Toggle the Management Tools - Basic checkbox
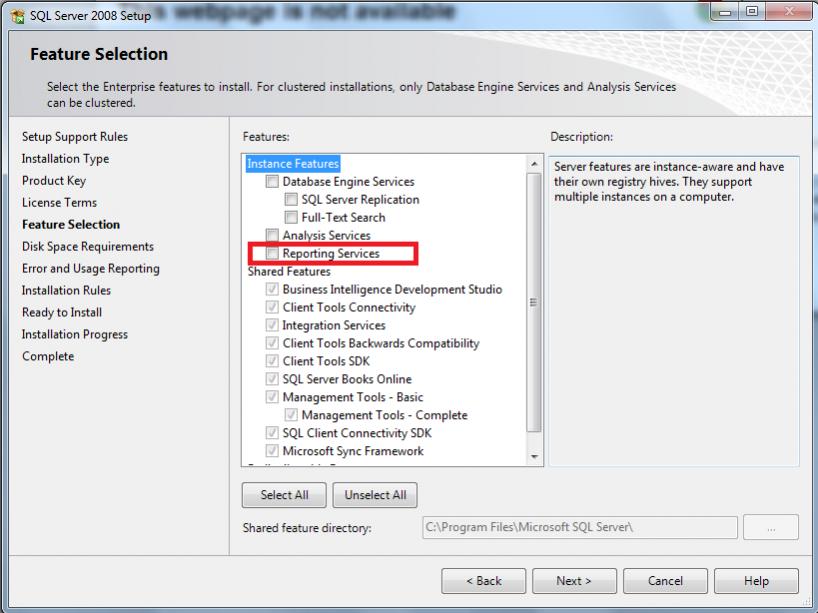Screen dimensions: 818x613 (x=272, y=396)
